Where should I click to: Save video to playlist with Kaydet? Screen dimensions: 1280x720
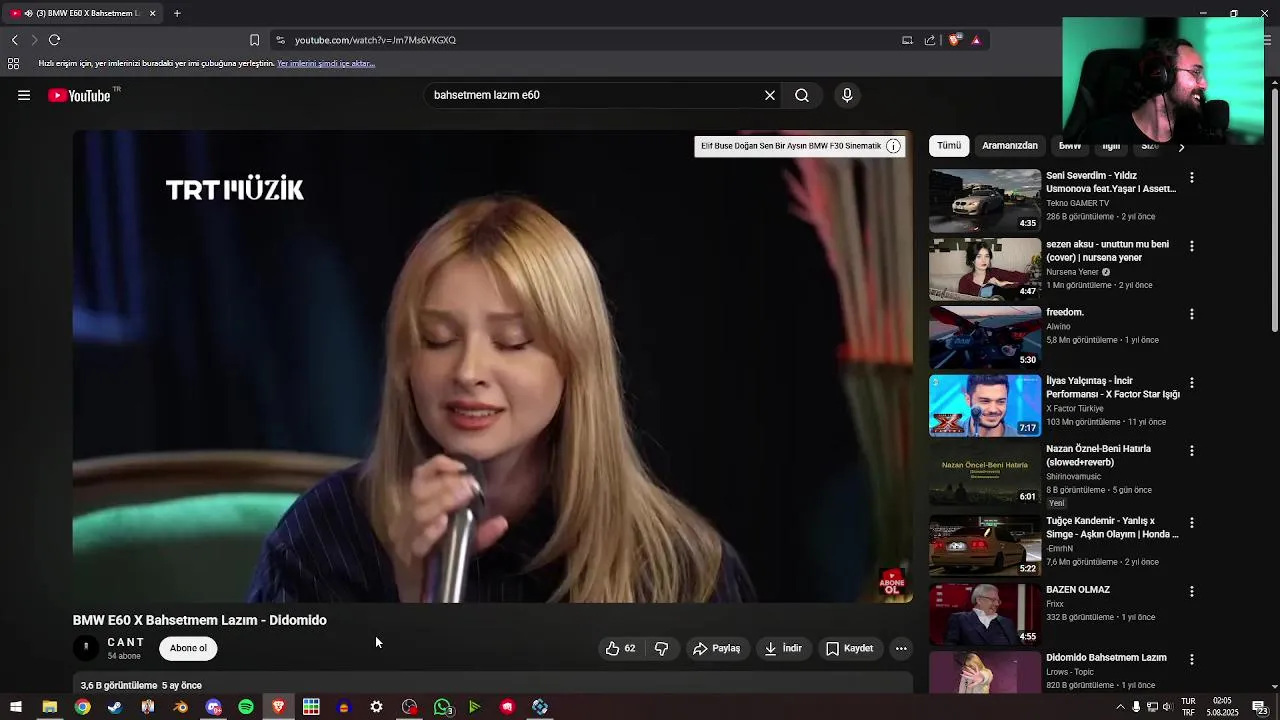pyautogui.click(x=849, y=648)
